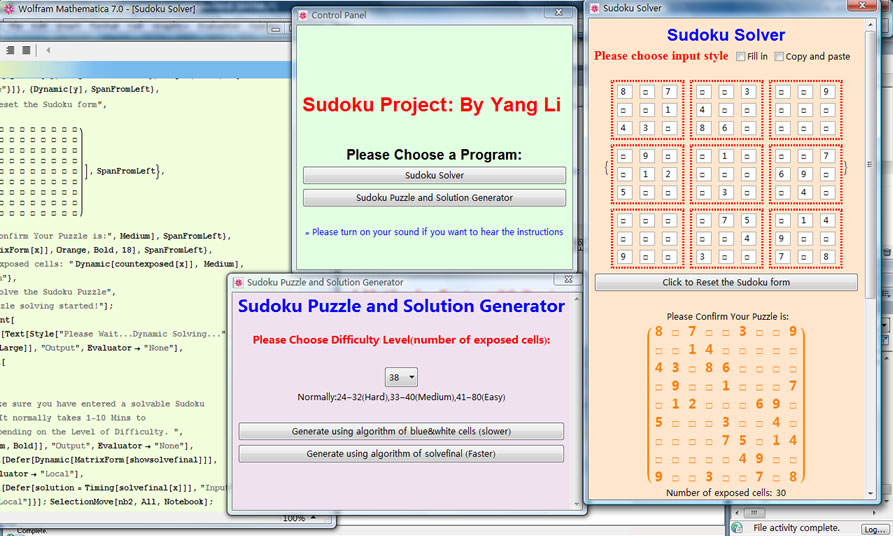The height and width of the screenshot is (536, 893).
Task: Close the Sudoku Puzzle and Solution Generator window
Action: click(x=568, y=279)
